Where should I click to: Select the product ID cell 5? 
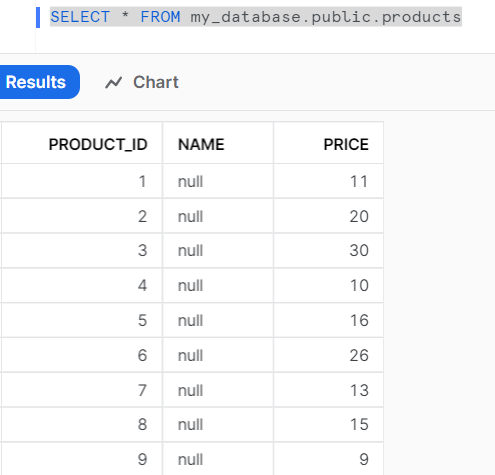(82, 320)
